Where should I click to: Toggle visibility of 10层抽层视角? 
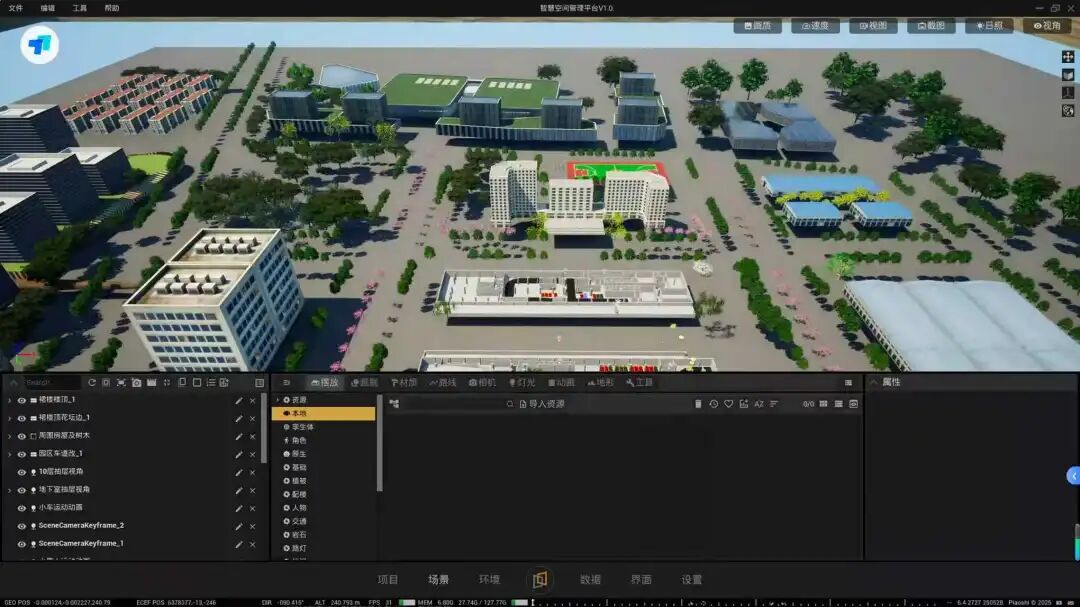[x=21, y=472]
